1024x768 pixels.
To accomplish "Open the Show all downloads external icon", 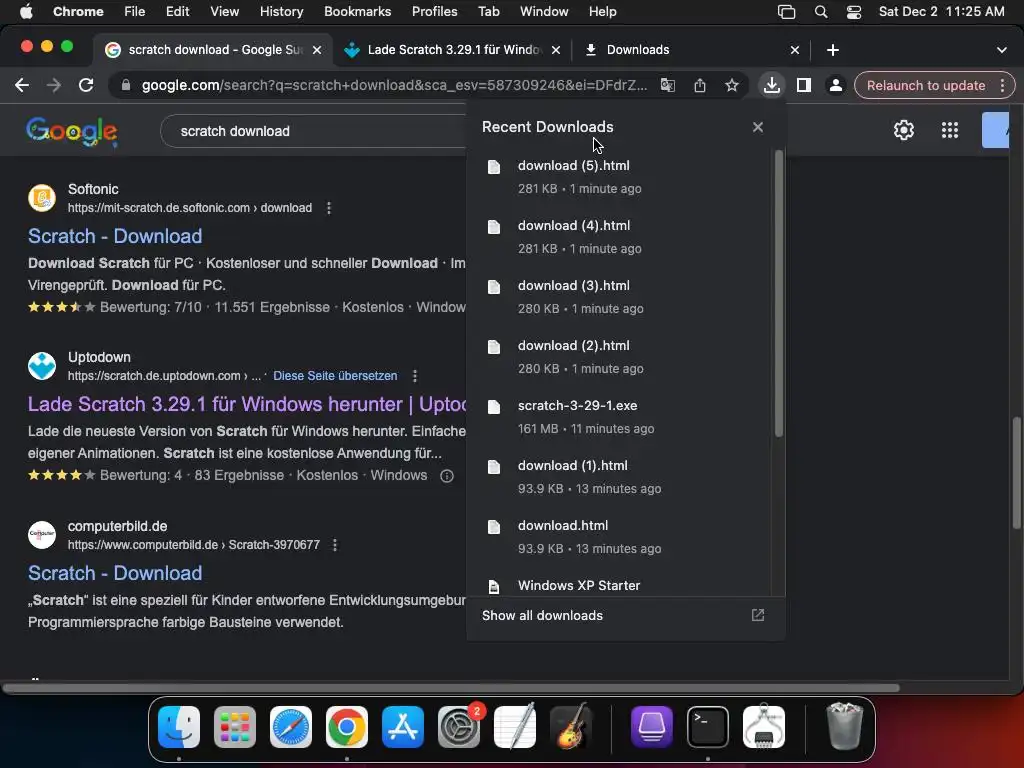I will point(758,615).
